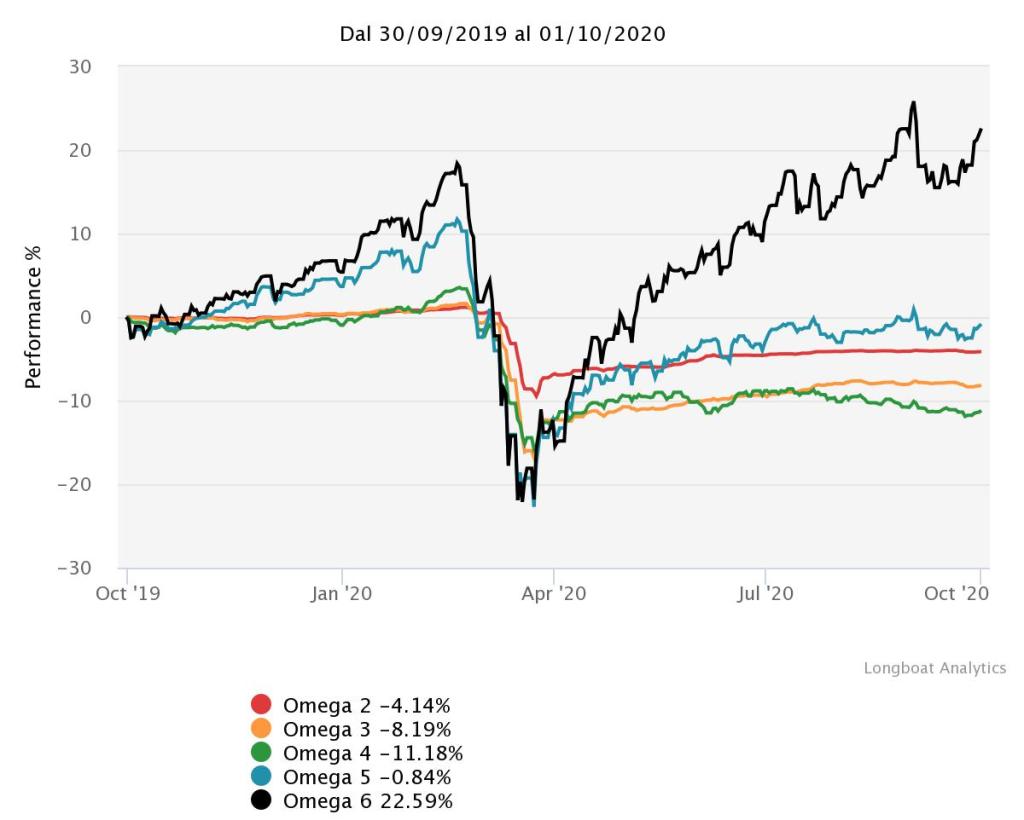Open the Longboat Analytics credit link

pyautogui.click(x=934, y=668)
